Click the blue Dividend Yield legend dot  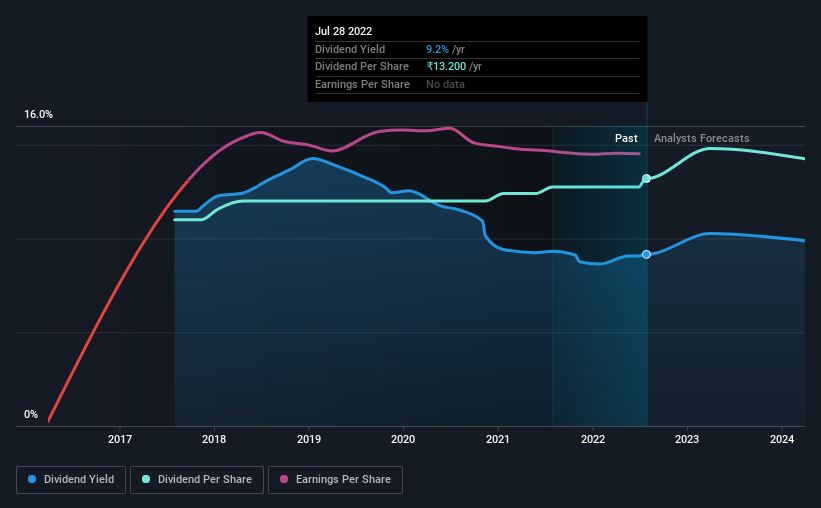[x=32, y=479]
